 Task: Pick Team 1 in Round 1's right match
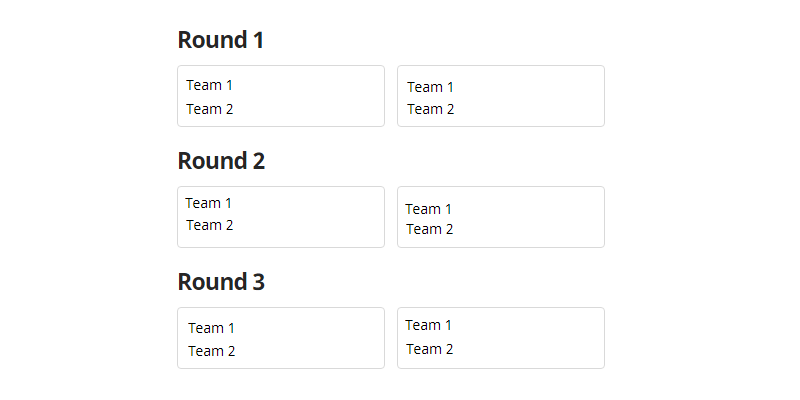430,87
